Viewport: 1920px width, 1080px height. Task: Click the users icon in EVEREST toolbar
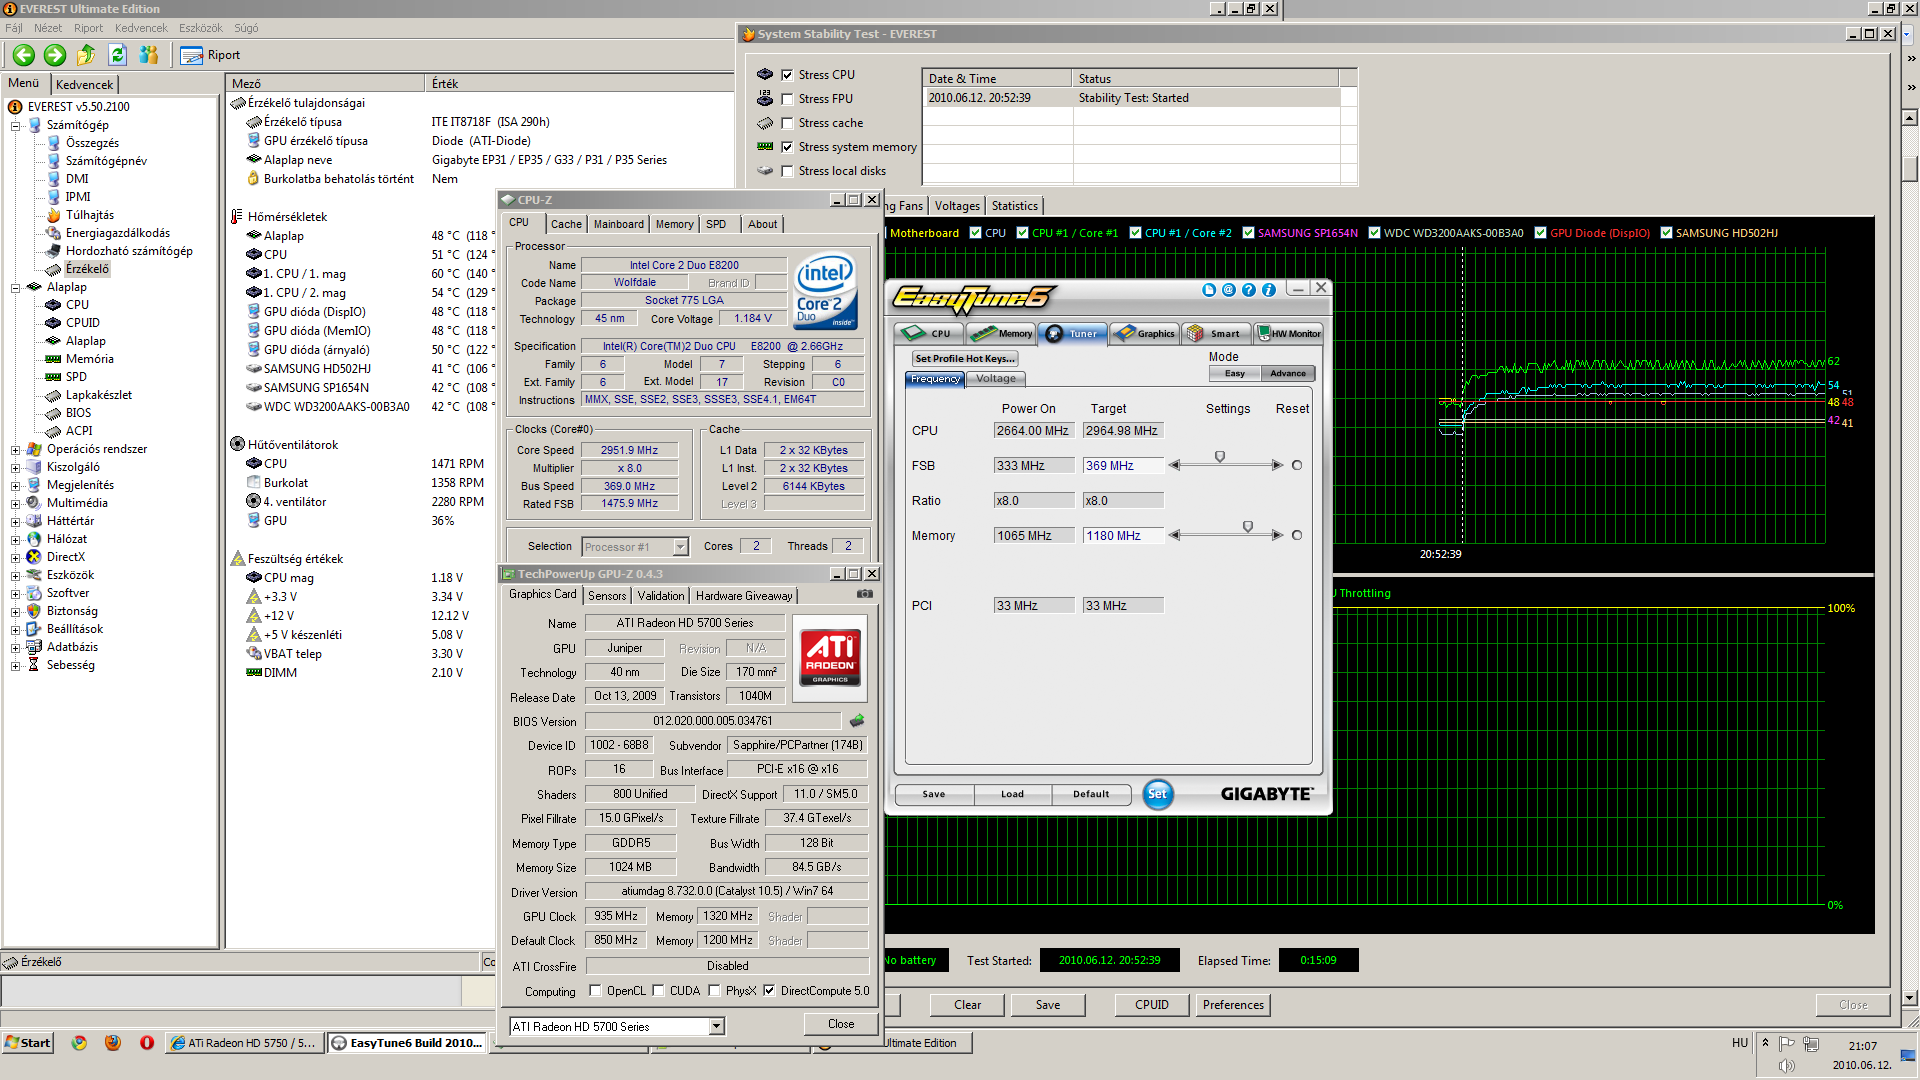coord(149,55)
